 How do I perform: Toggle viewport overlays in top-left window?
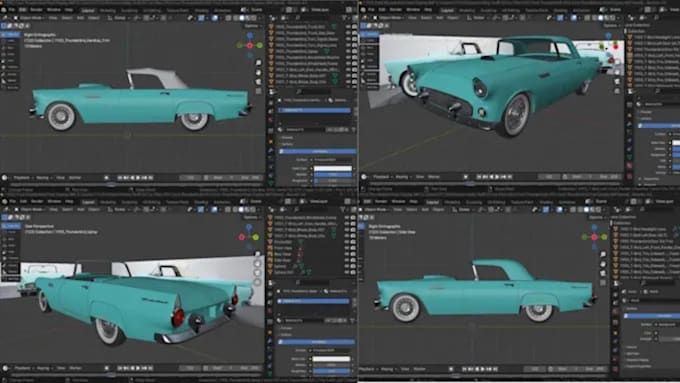click(215, 18)
